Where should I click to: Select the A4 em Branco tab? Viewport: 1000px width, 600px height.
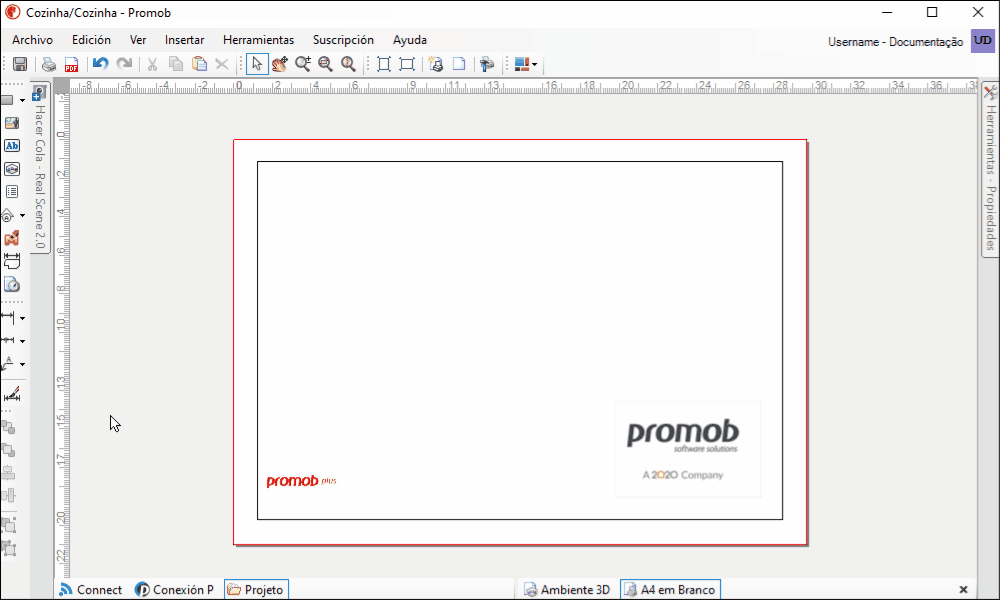click(x=670, y=590)
